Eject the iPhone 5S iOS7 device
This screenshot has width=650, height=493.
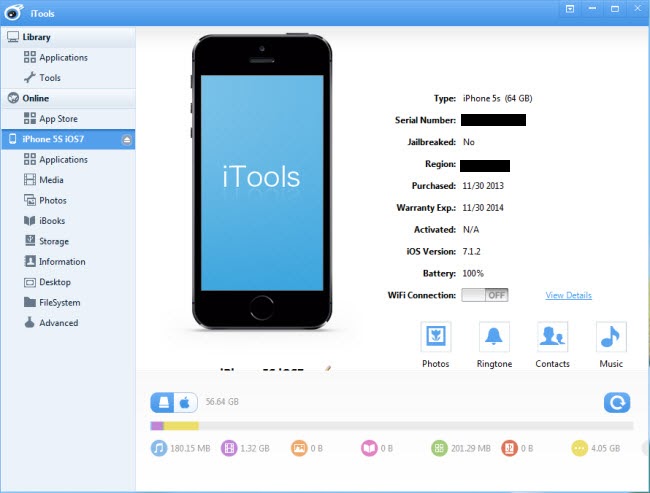click(x=127, y=140)
